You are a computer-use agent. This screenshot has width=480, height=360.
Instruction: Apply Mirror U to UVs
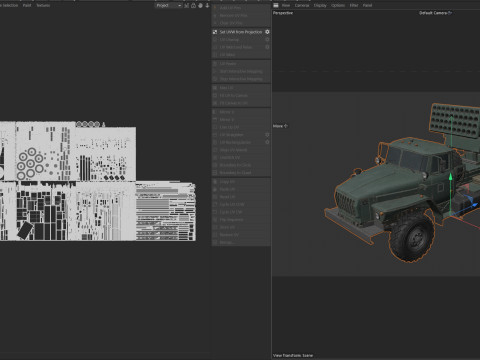click(x=241, y=112)
